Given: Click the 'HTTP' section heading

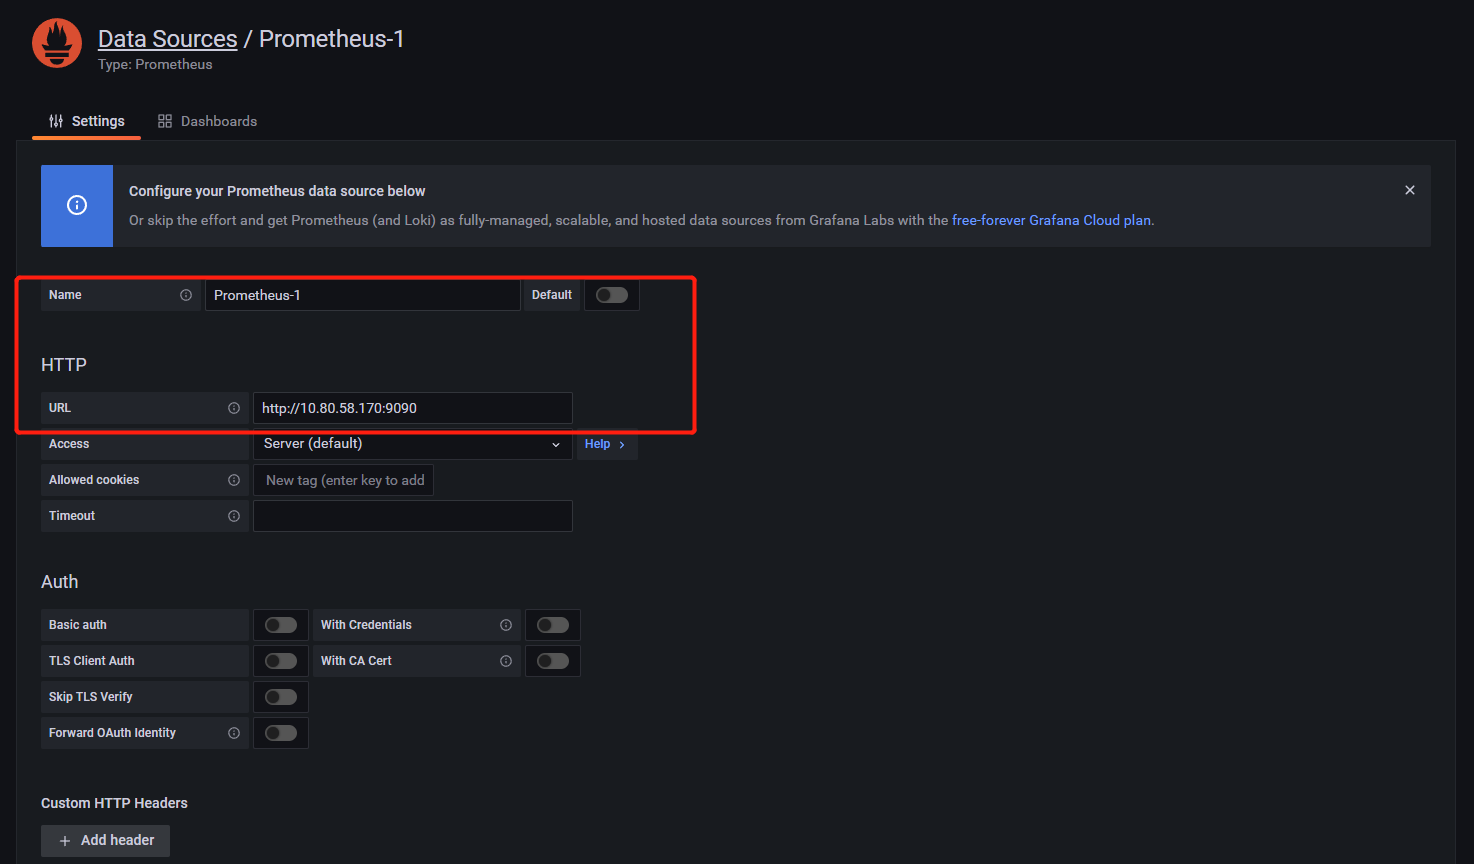Looking at the screenshot, I should [x=64, y=365].
